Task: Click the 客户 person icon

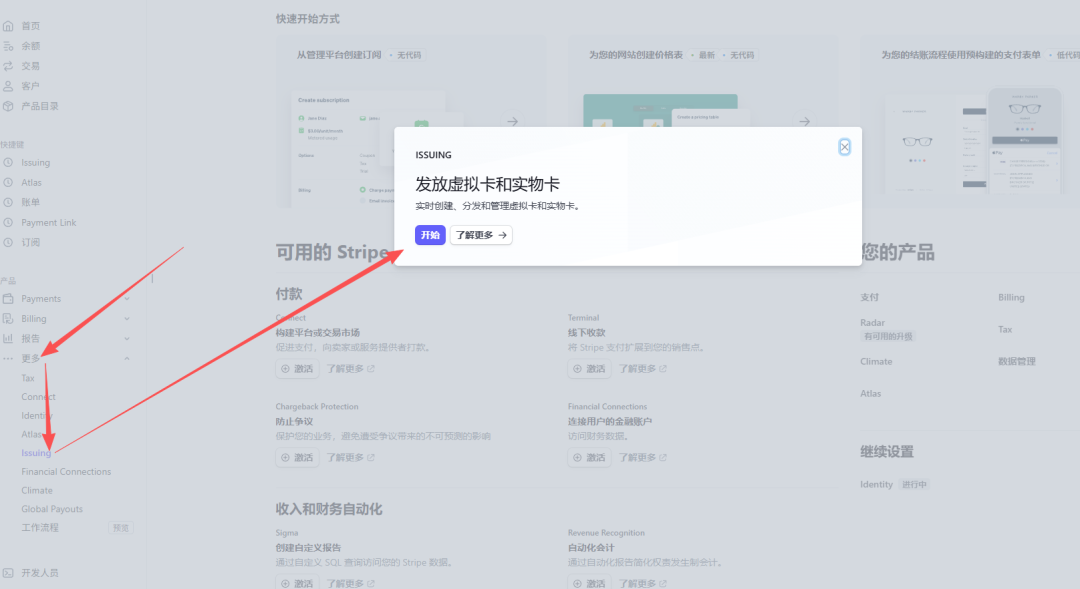Action: coord(8,86)
